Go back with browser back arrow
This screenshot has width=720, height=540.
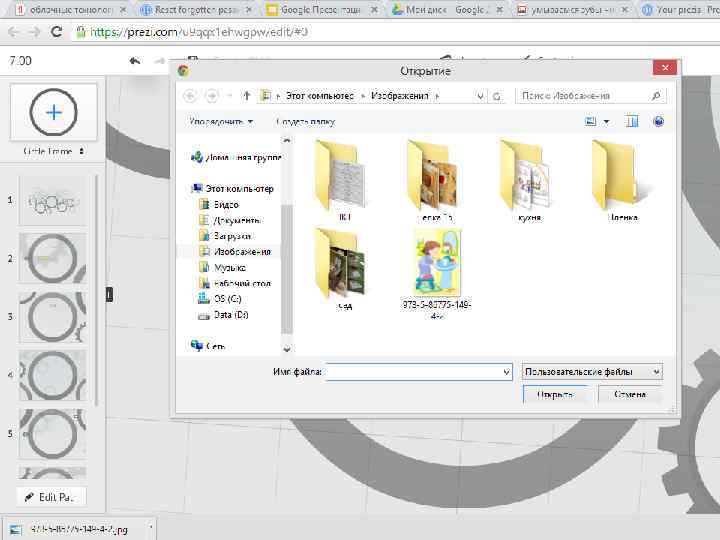click(x=13, y=32)
